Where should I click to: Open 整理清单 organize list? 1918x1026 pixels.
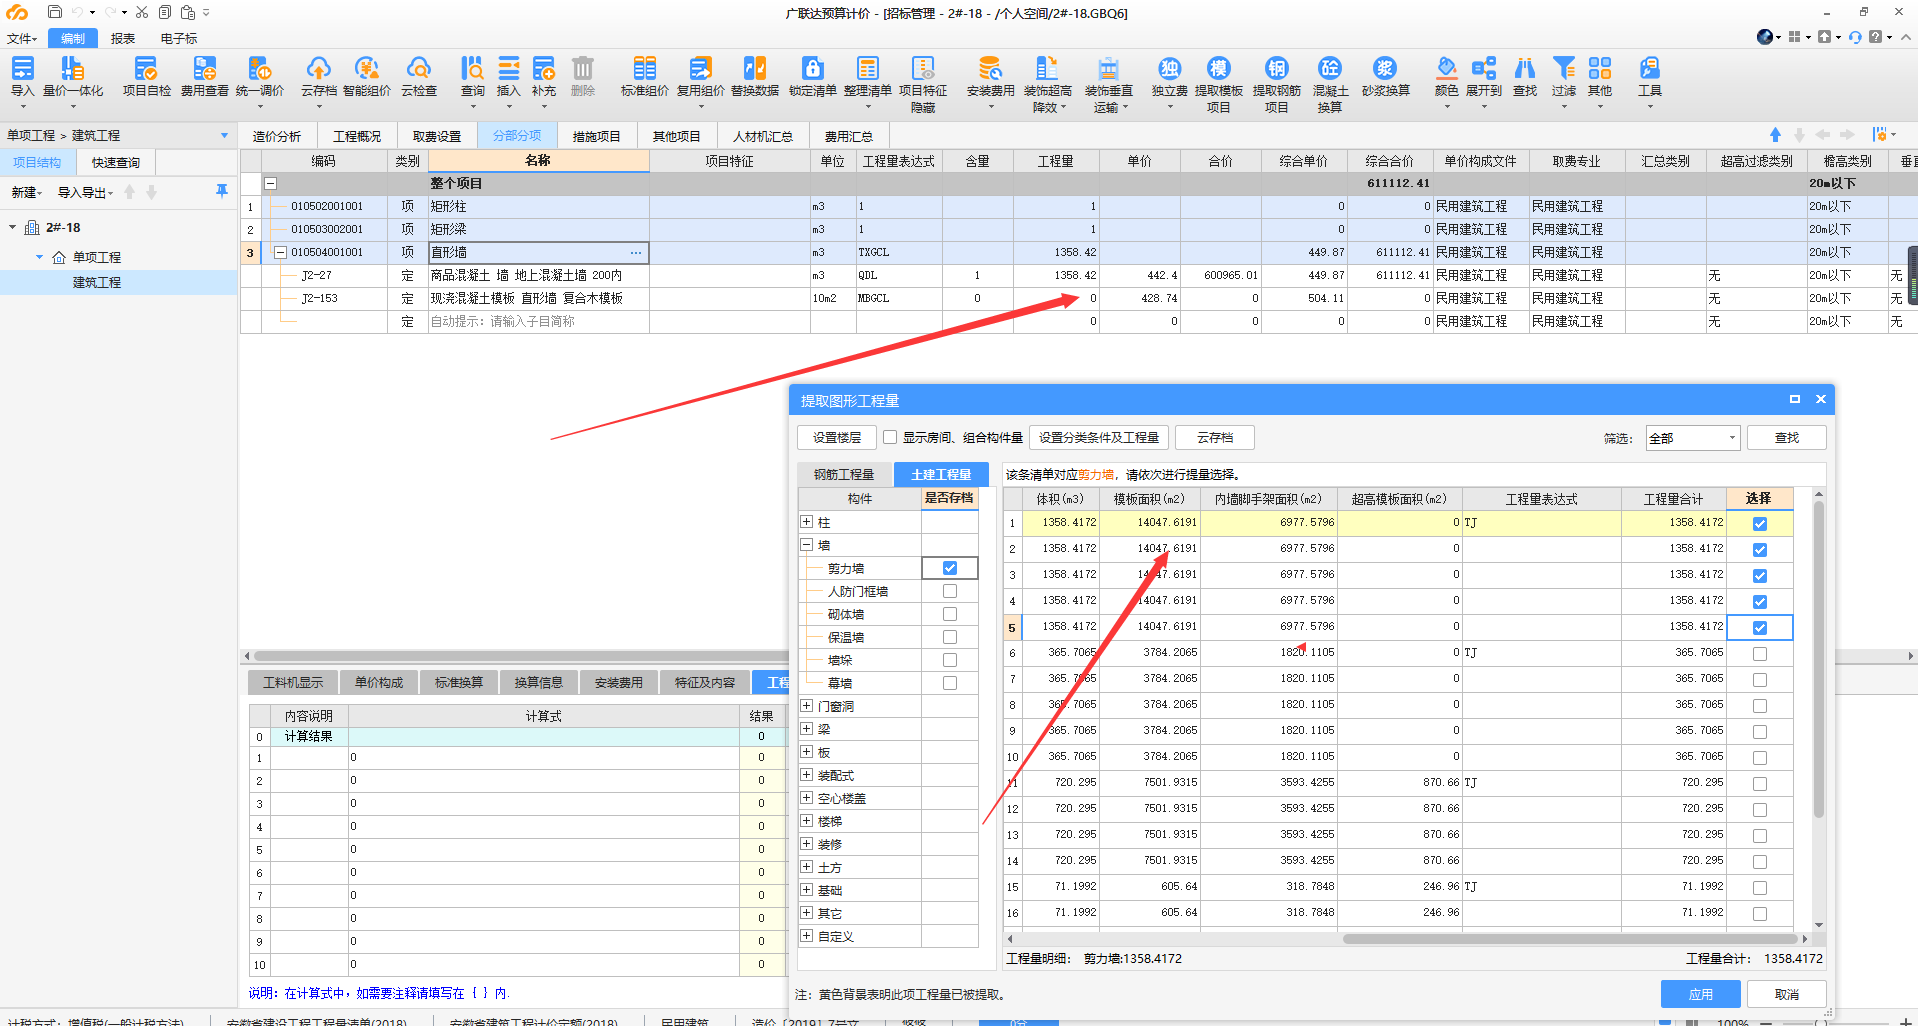click(868, 77)
